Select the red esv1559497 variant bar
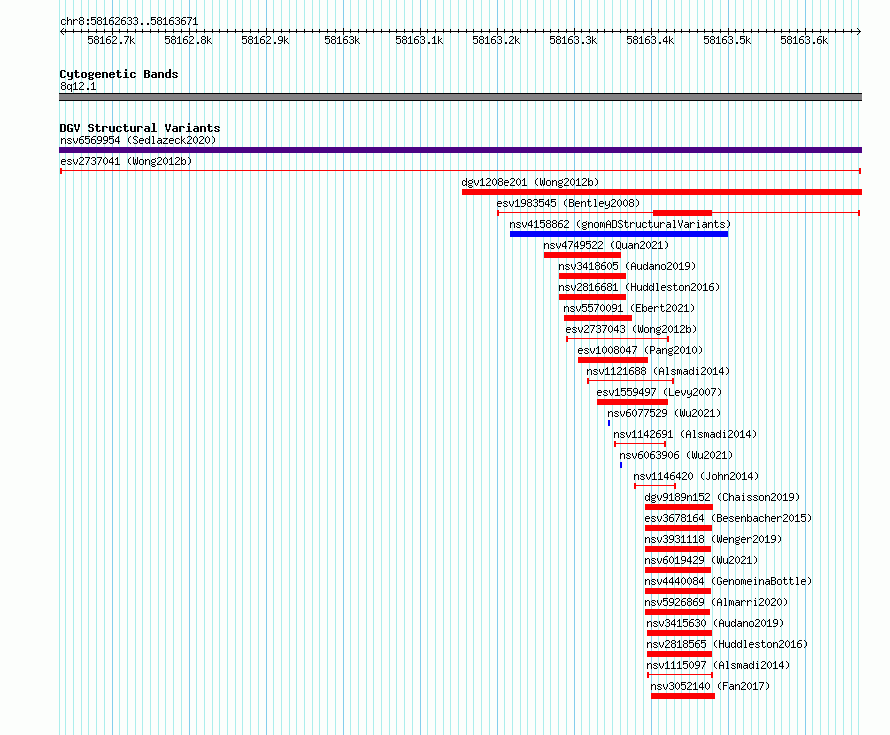The height and width of the screenshot is (735, 890). coord(632,402)
